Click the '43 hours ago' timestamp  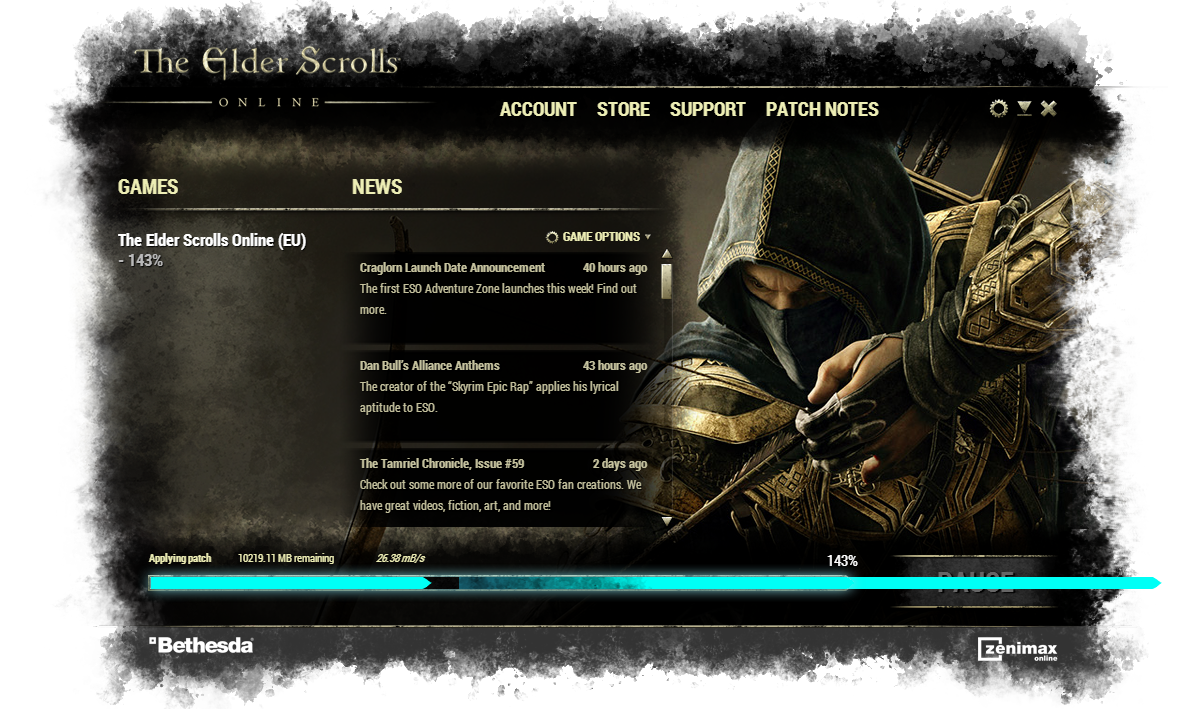(x=615, y=365)
